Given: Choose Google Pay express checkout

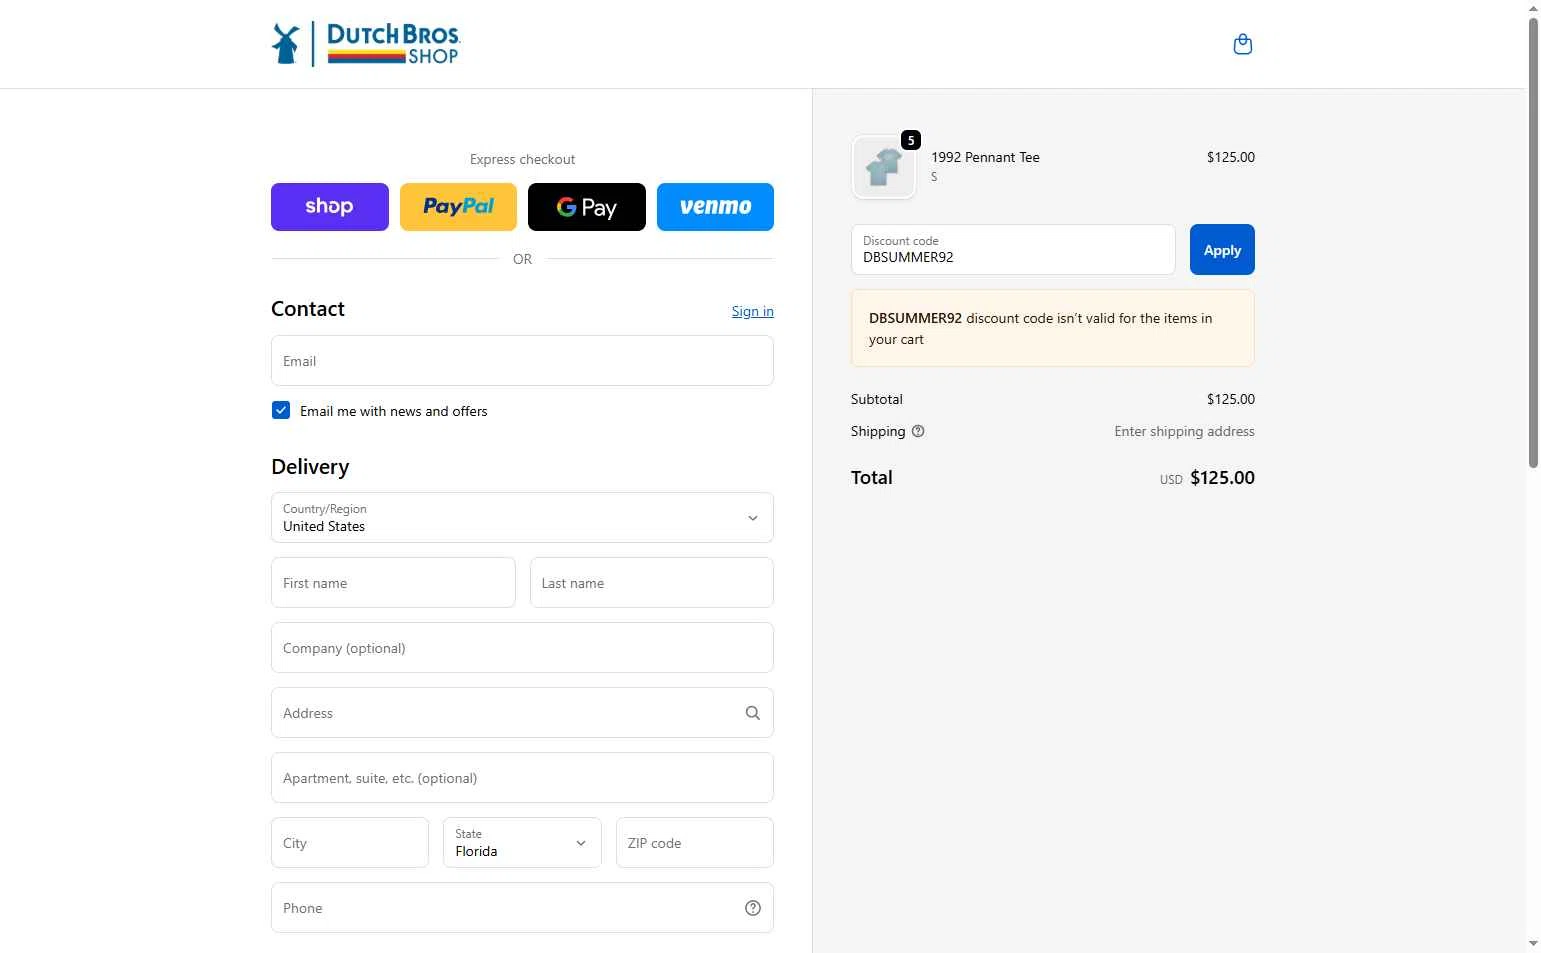Looking at the screenshot, I should coord(587,207).
